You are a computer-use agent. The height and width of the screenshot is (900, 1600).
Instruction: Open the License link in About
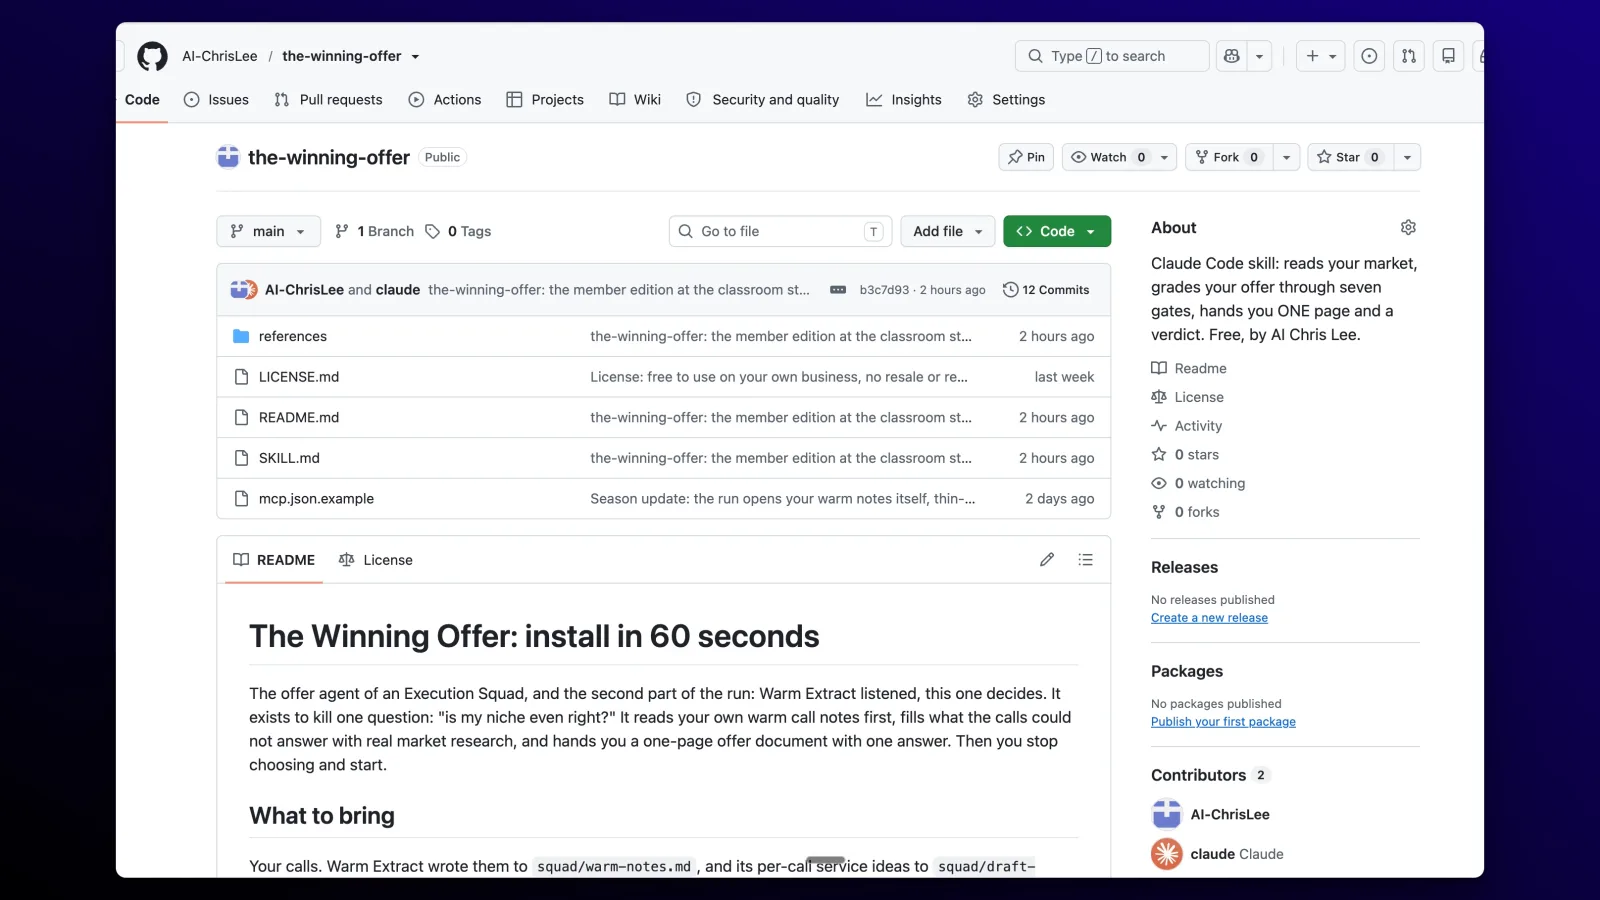click(x=1188, y=397)
